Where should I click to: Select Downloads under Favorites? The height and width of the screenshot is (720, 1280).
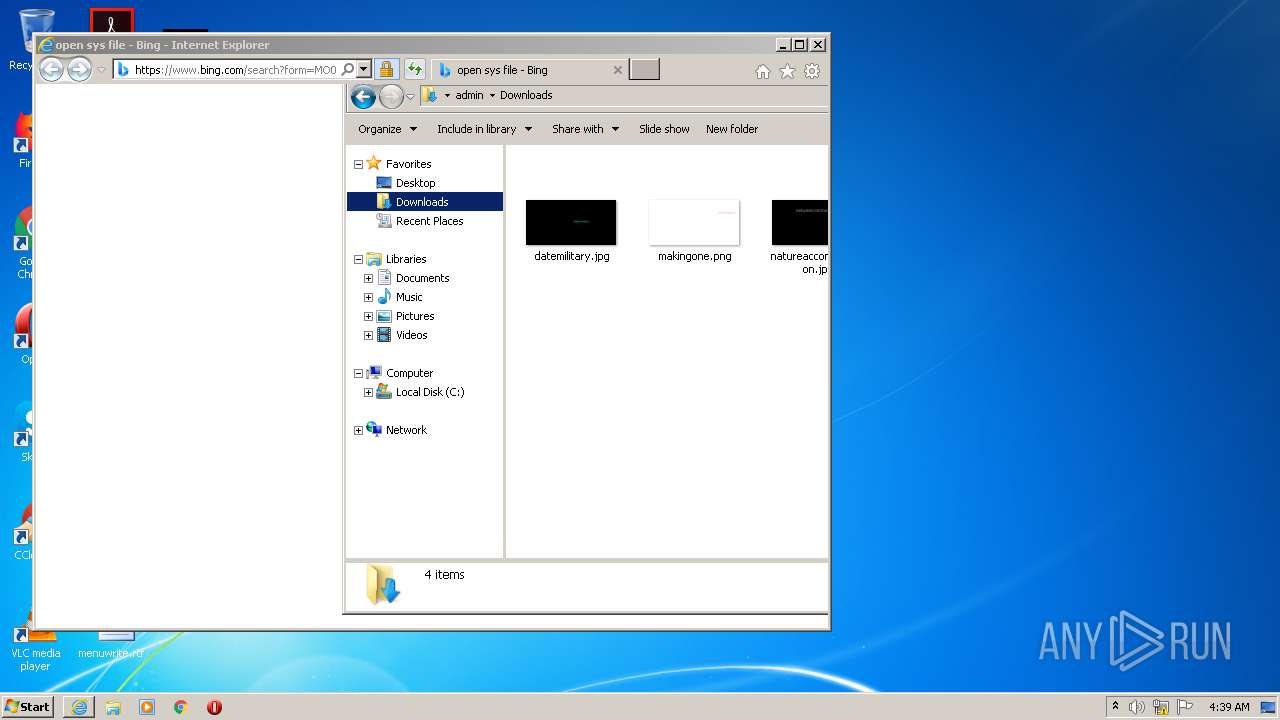tap(422, 202)
